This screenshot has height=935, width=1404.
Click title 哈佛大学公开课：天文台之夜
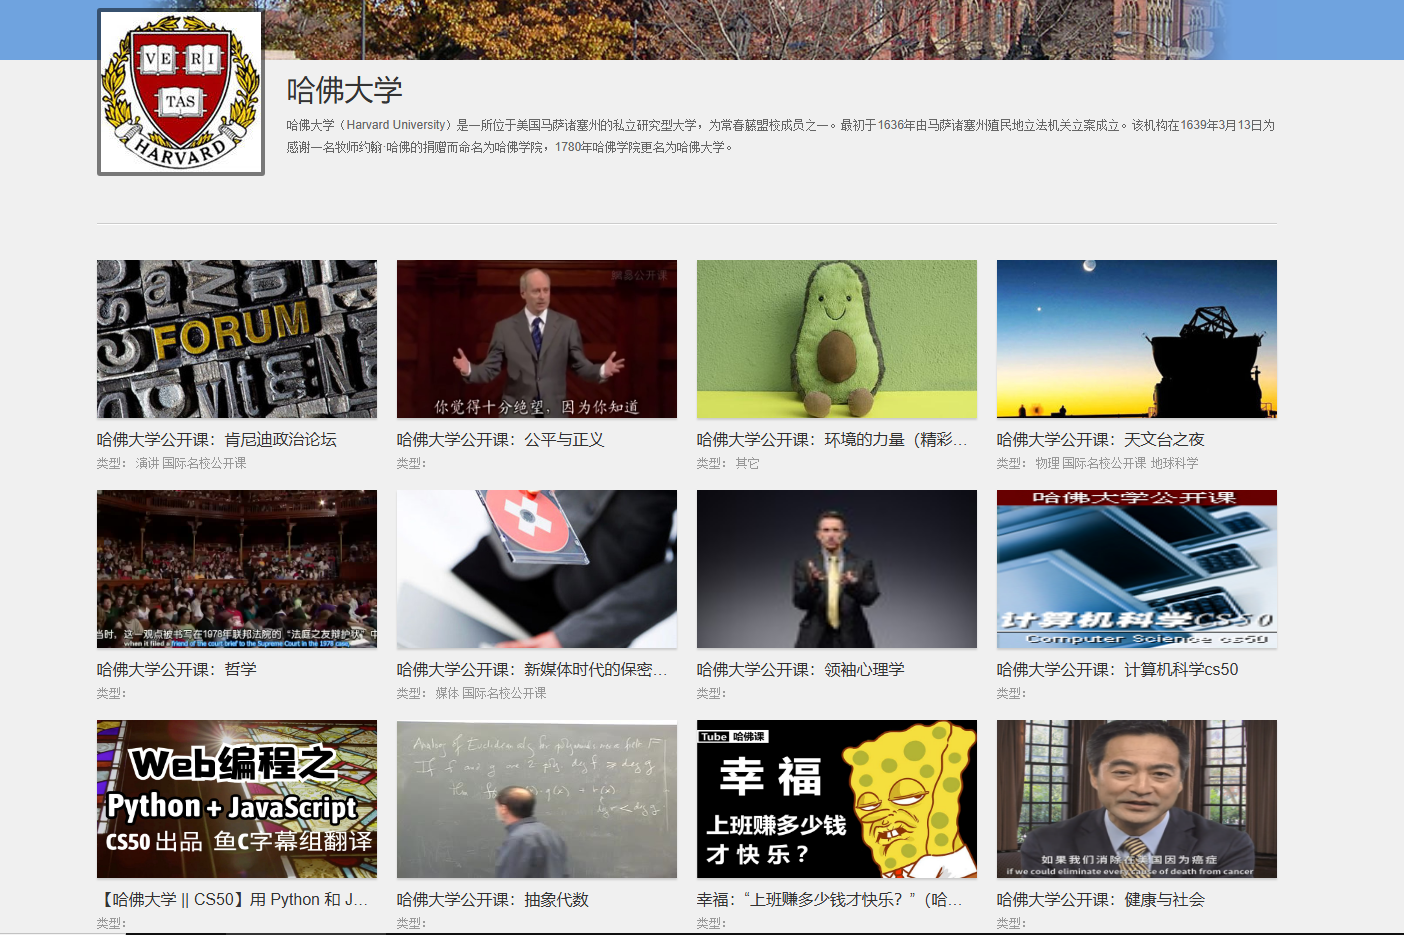[1101, 440]
